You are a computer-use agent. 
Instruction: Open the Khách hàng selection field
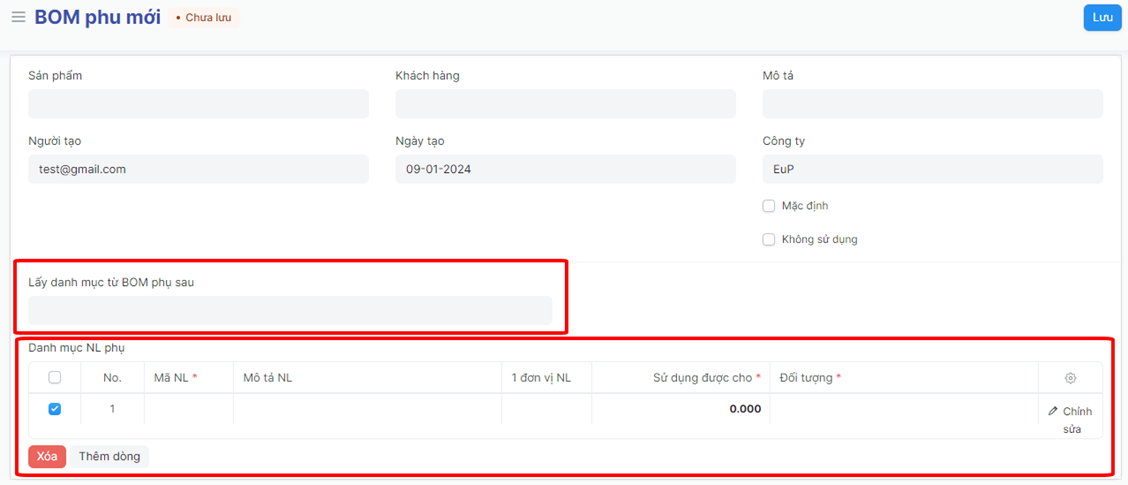click(565, 104)
